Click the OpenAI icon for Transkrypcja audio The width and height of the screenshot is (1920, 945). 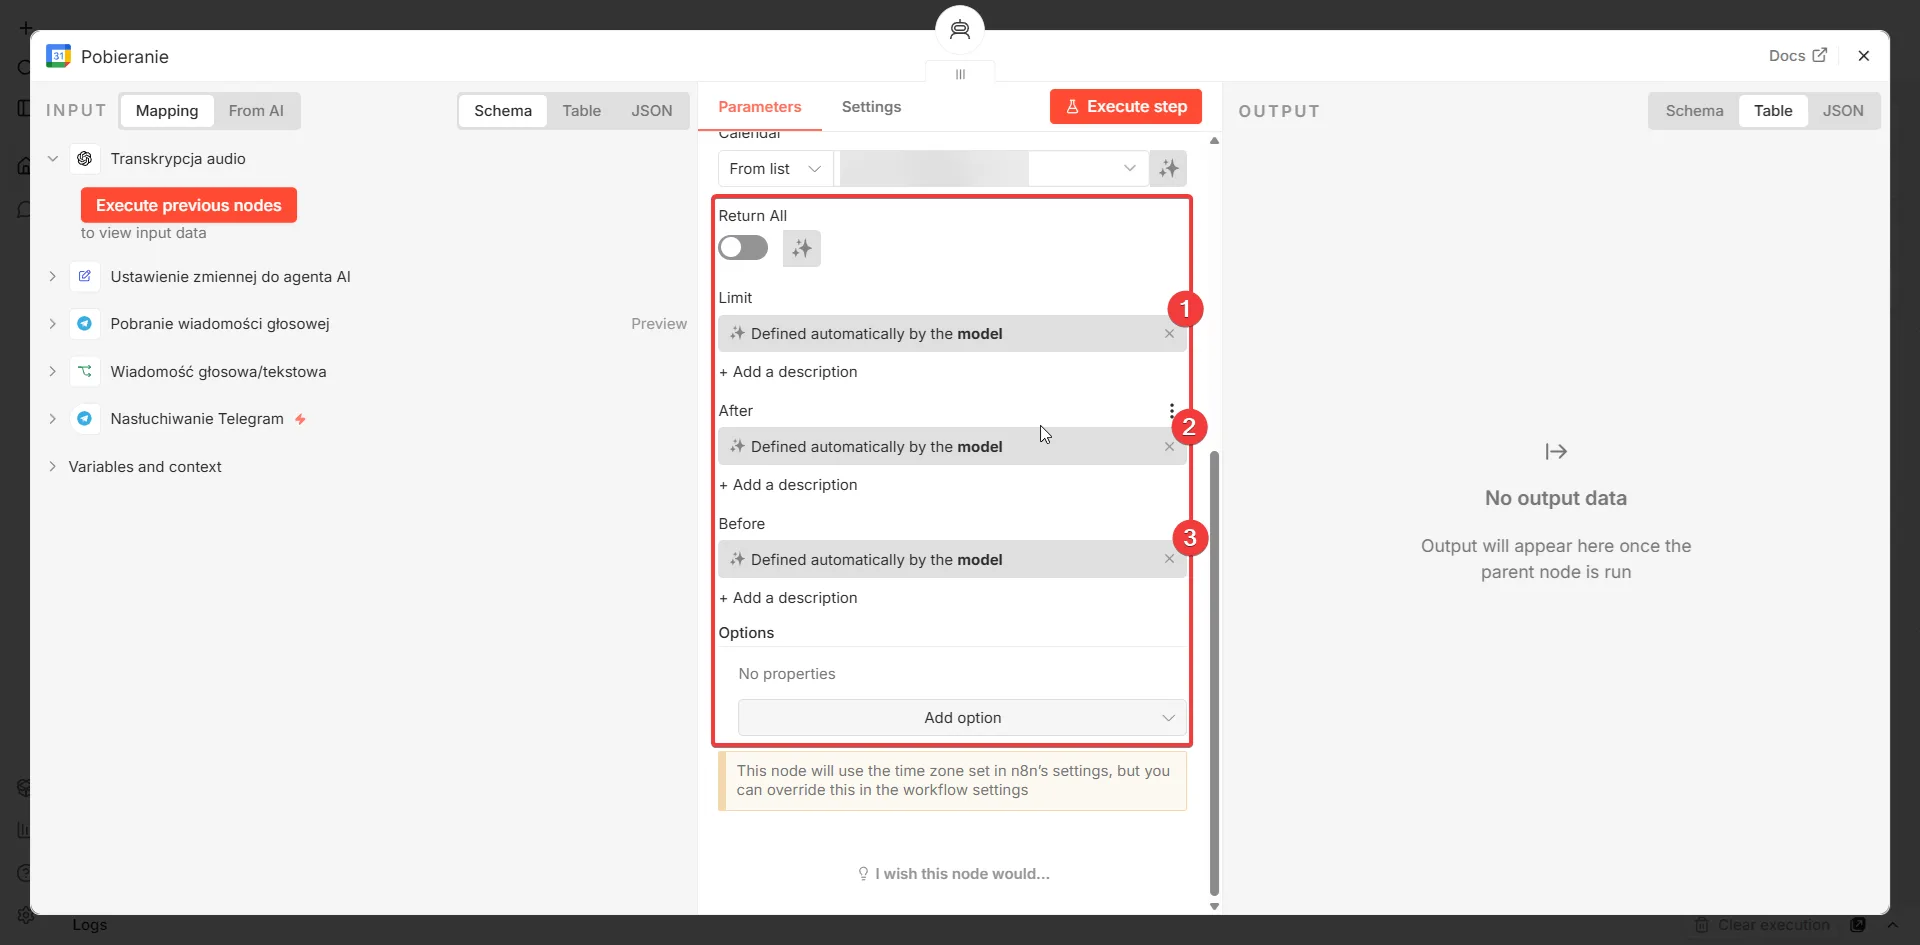[x=85, y=159]
